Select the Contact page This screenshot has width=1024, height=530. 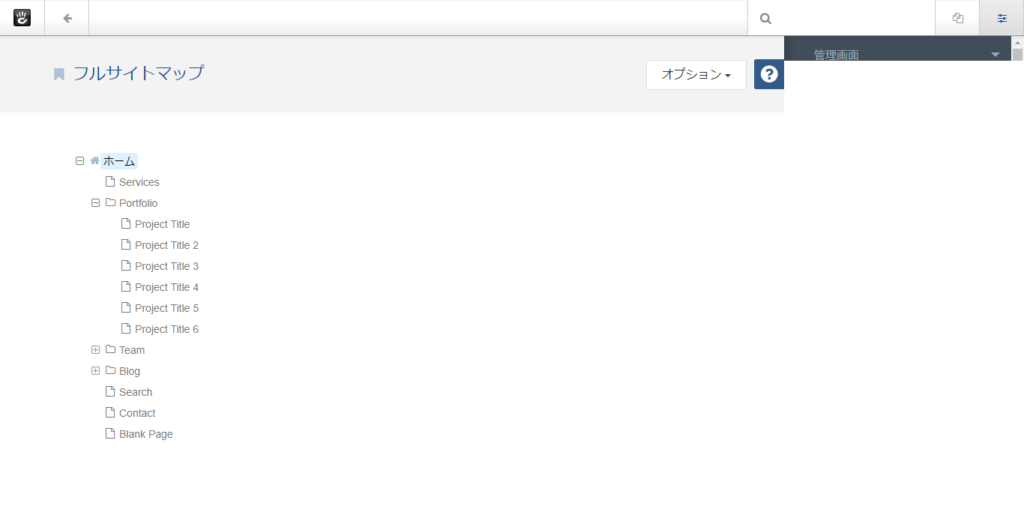click(x=137, y=413)
